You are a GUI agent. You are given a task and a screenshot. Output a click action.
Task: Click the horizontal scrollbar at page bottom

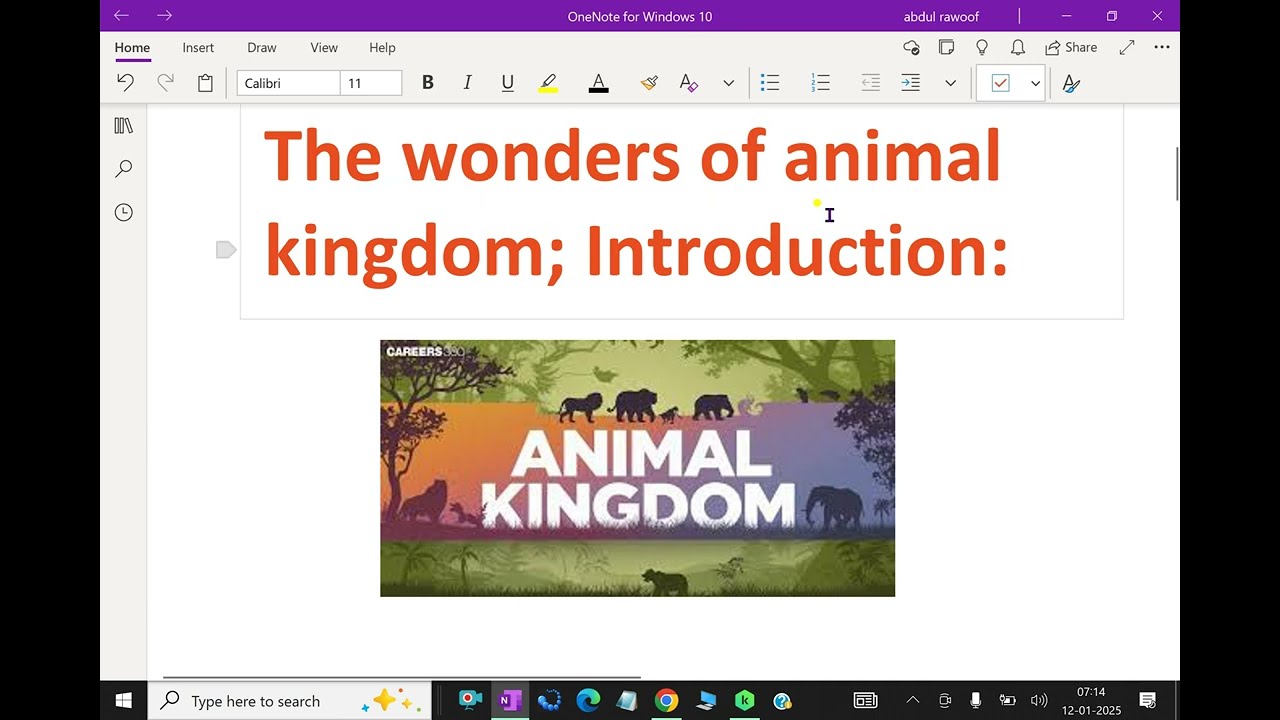tap(402, 677)
